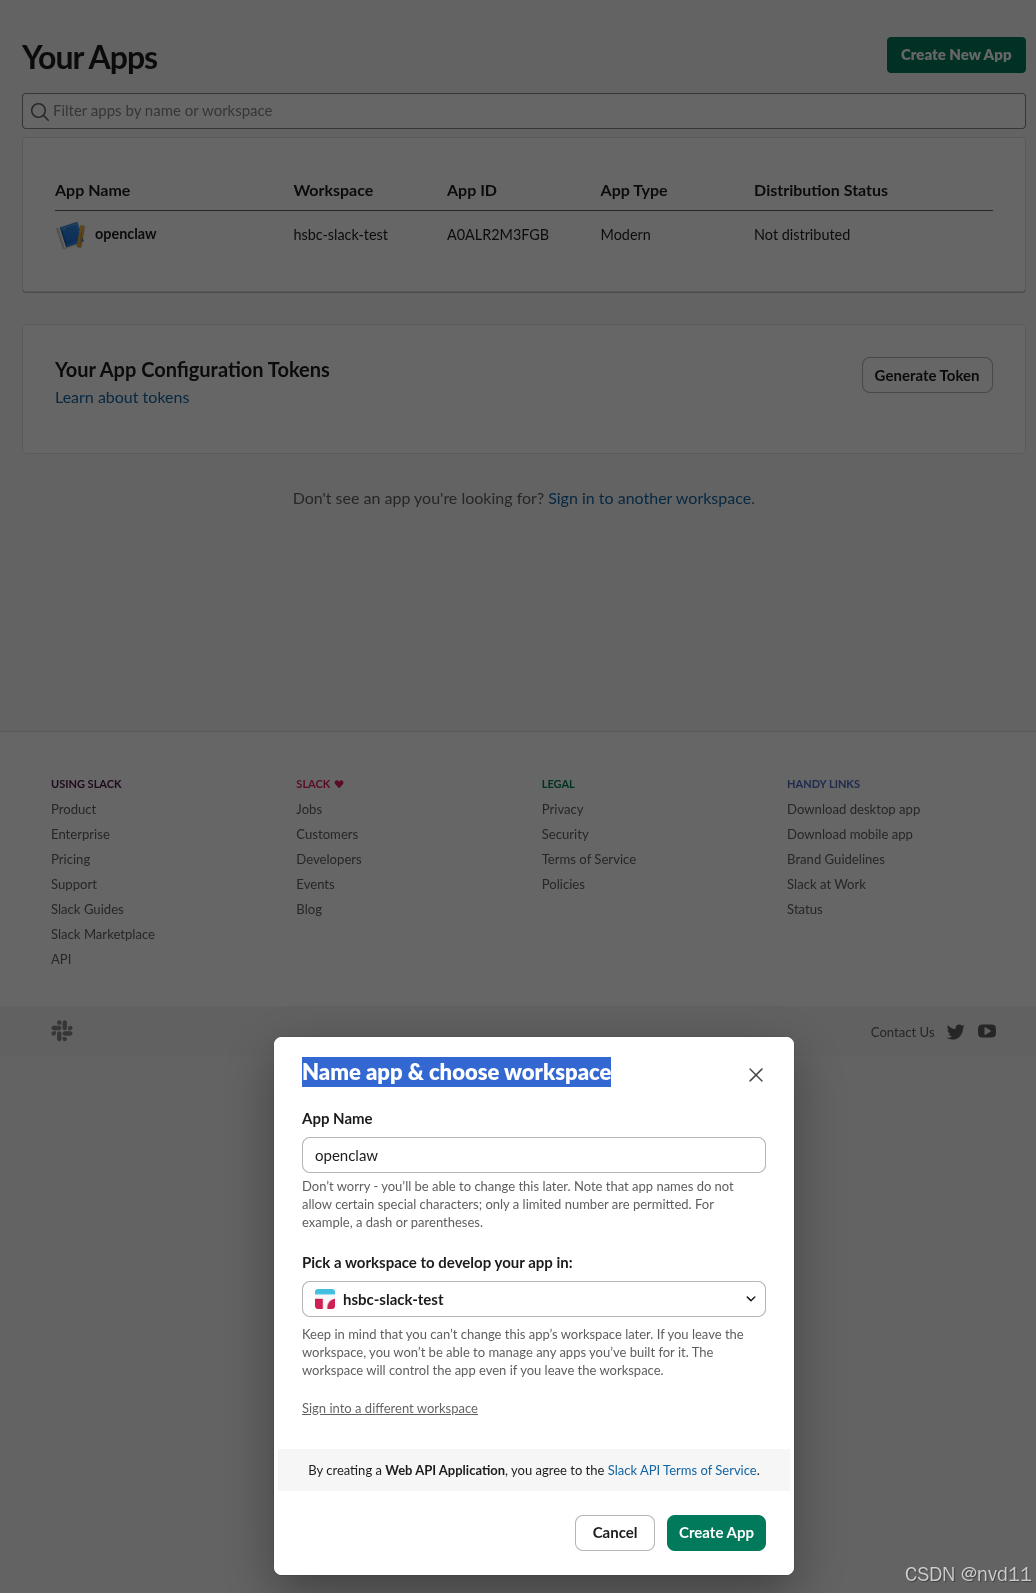Click the Contact Us footer link
This screenshot has height=1593, width=1036.
pyautogui.click(x=902, y=1032)
